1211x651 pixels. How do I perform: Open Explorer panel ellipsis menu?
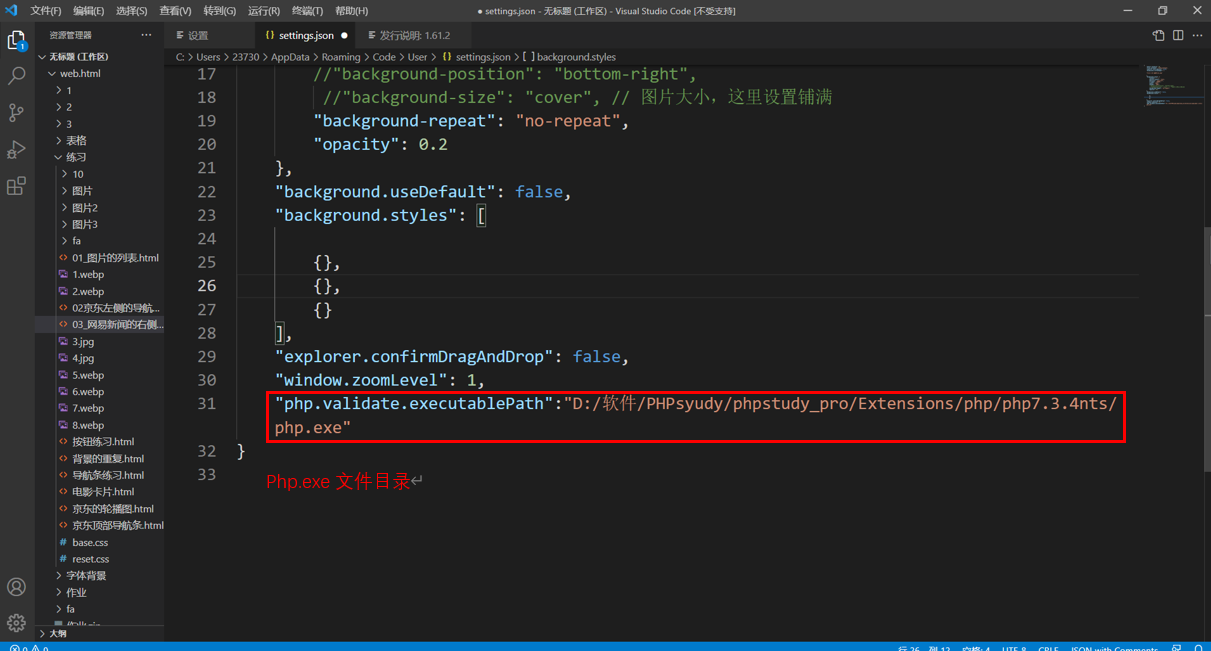pos(146,35)
